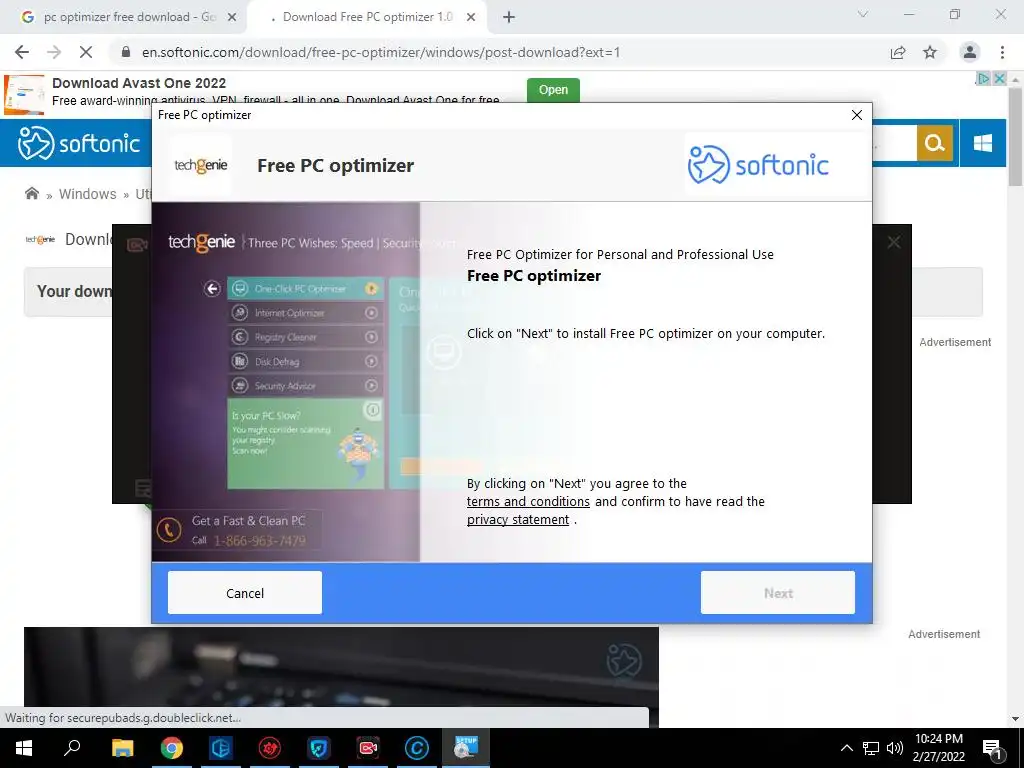Go back in browser history
This screenshot has width=1024, height=768.
[x=22, y=52]
